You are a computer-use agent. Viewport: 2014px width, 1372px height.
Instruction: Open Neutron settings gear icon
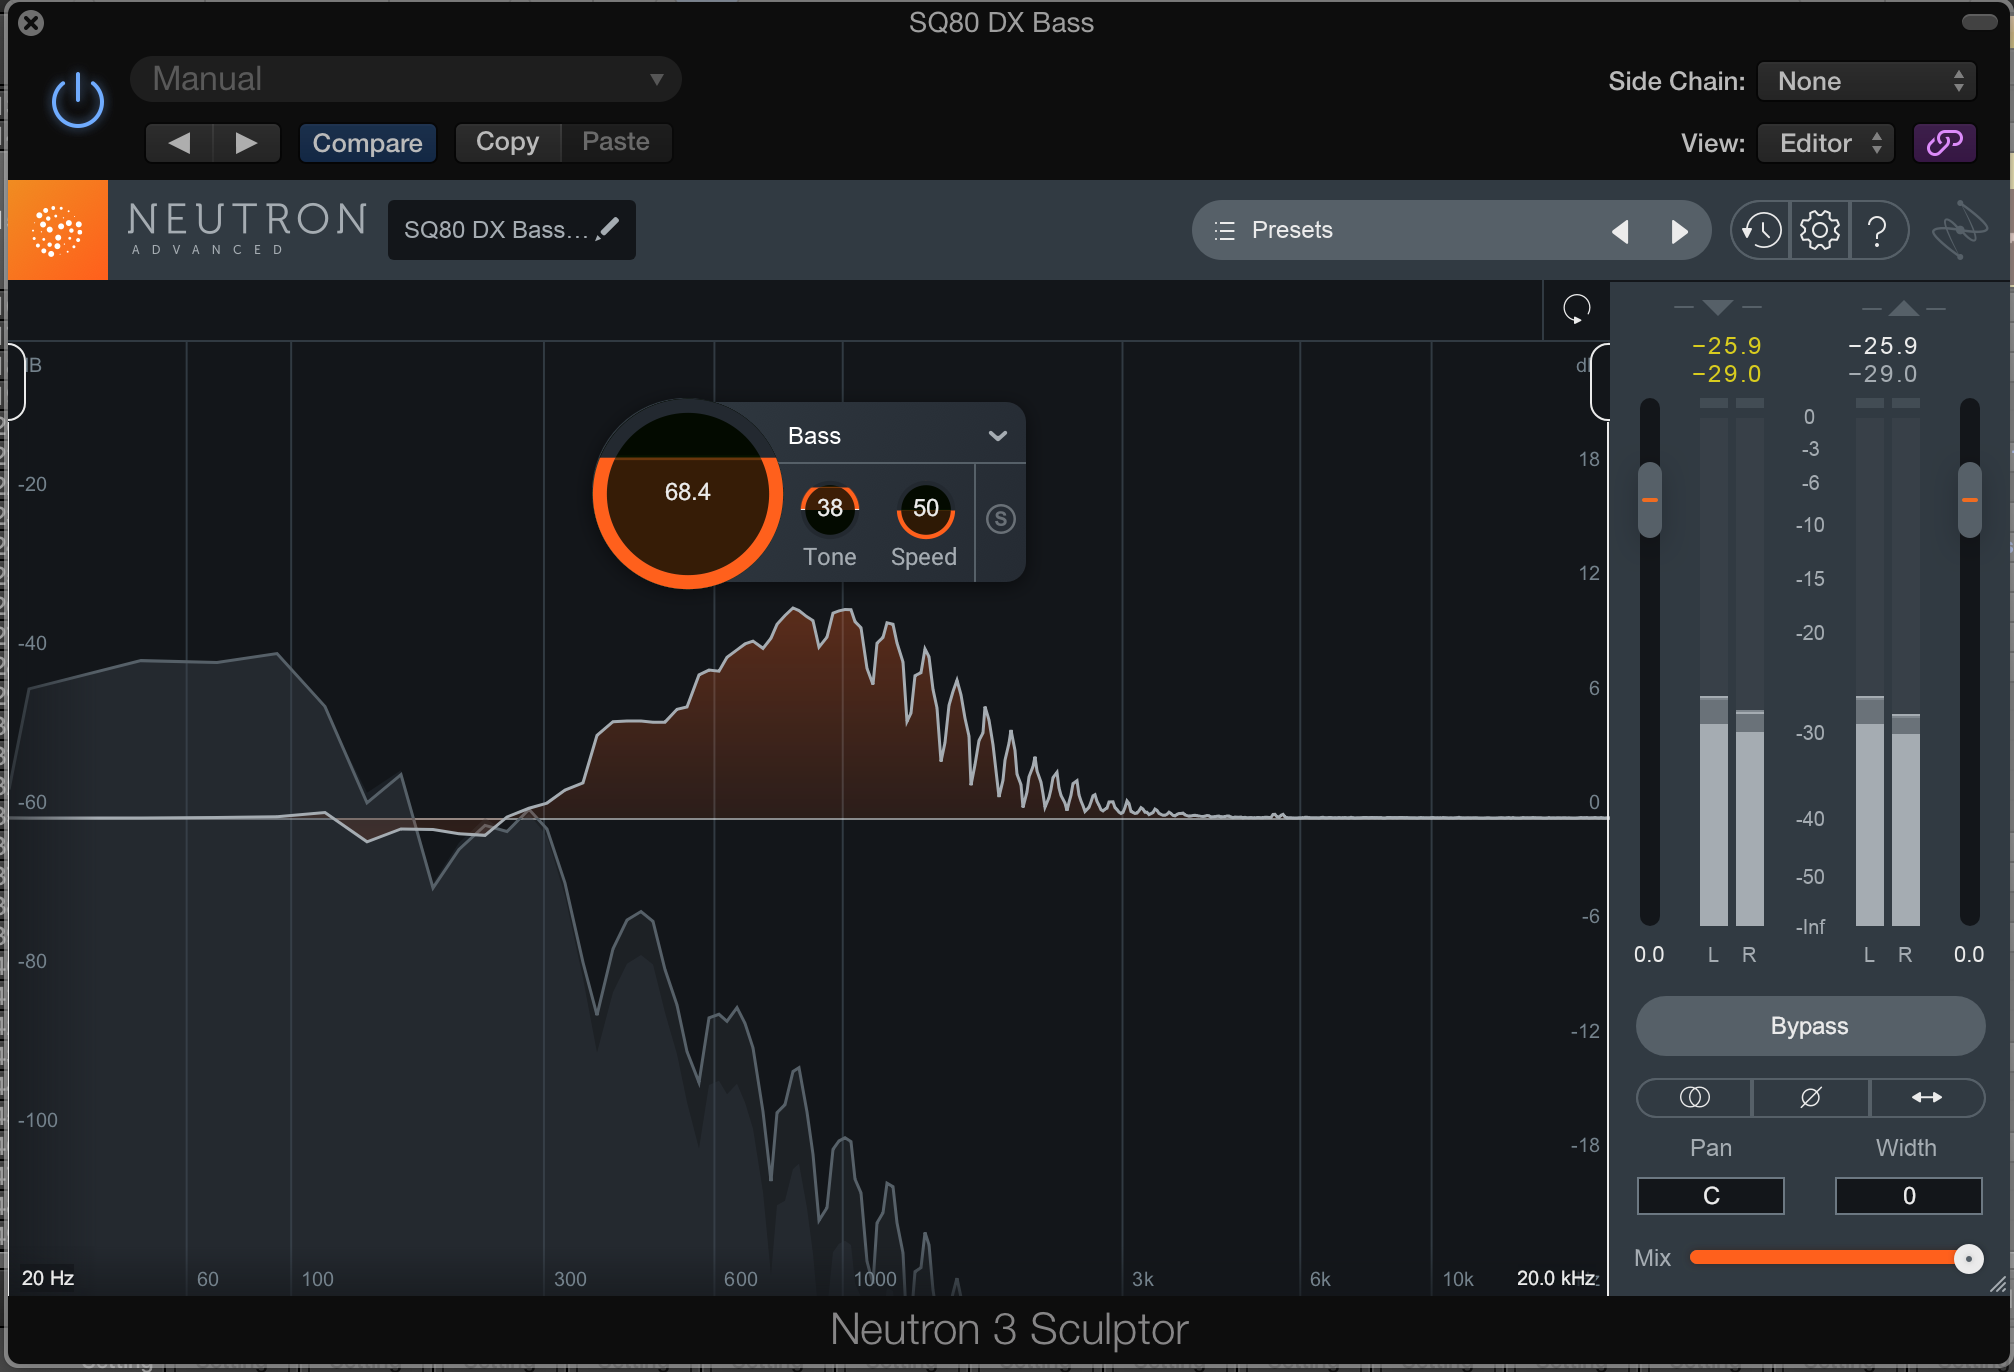(x=1819, y=231)
